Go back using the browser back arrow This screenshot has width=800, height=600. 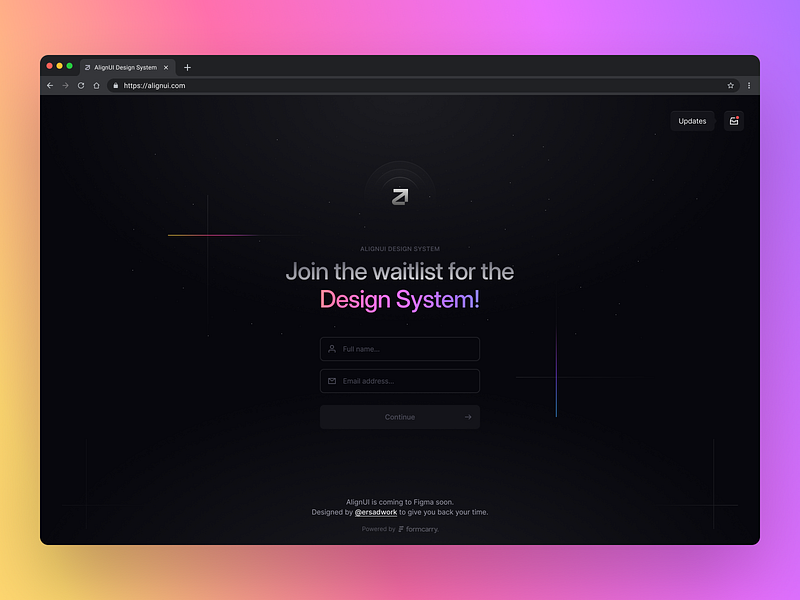tap(50, 85)
